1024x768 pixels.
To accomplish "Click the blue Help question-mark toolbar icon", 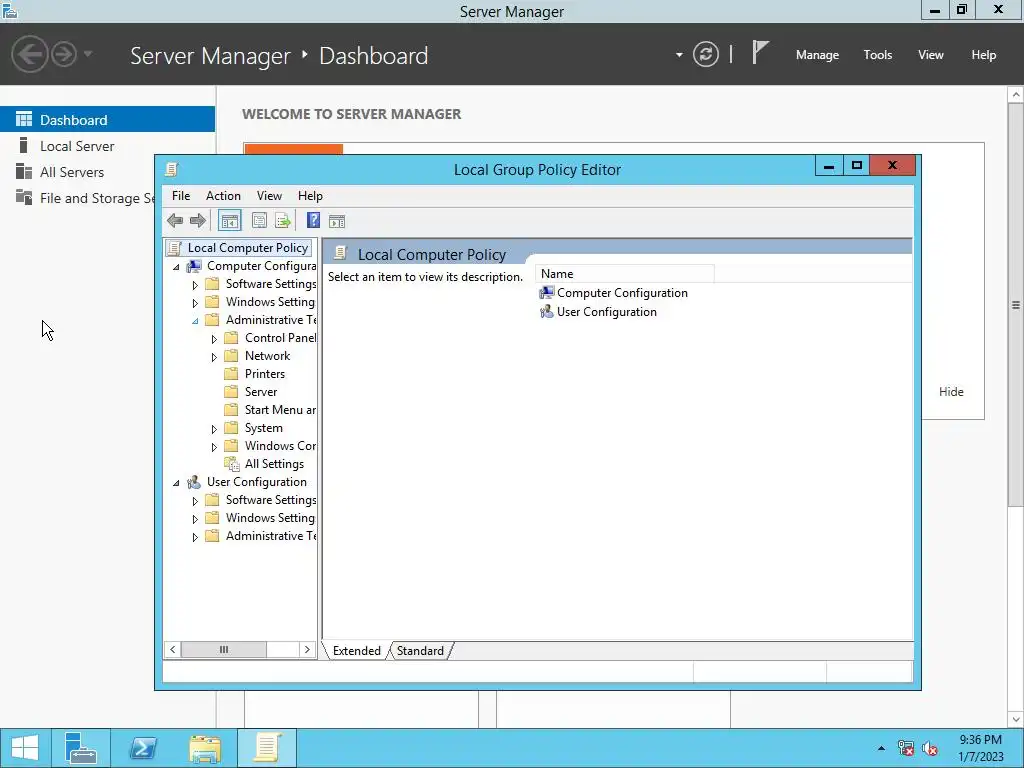I will 313,221.
